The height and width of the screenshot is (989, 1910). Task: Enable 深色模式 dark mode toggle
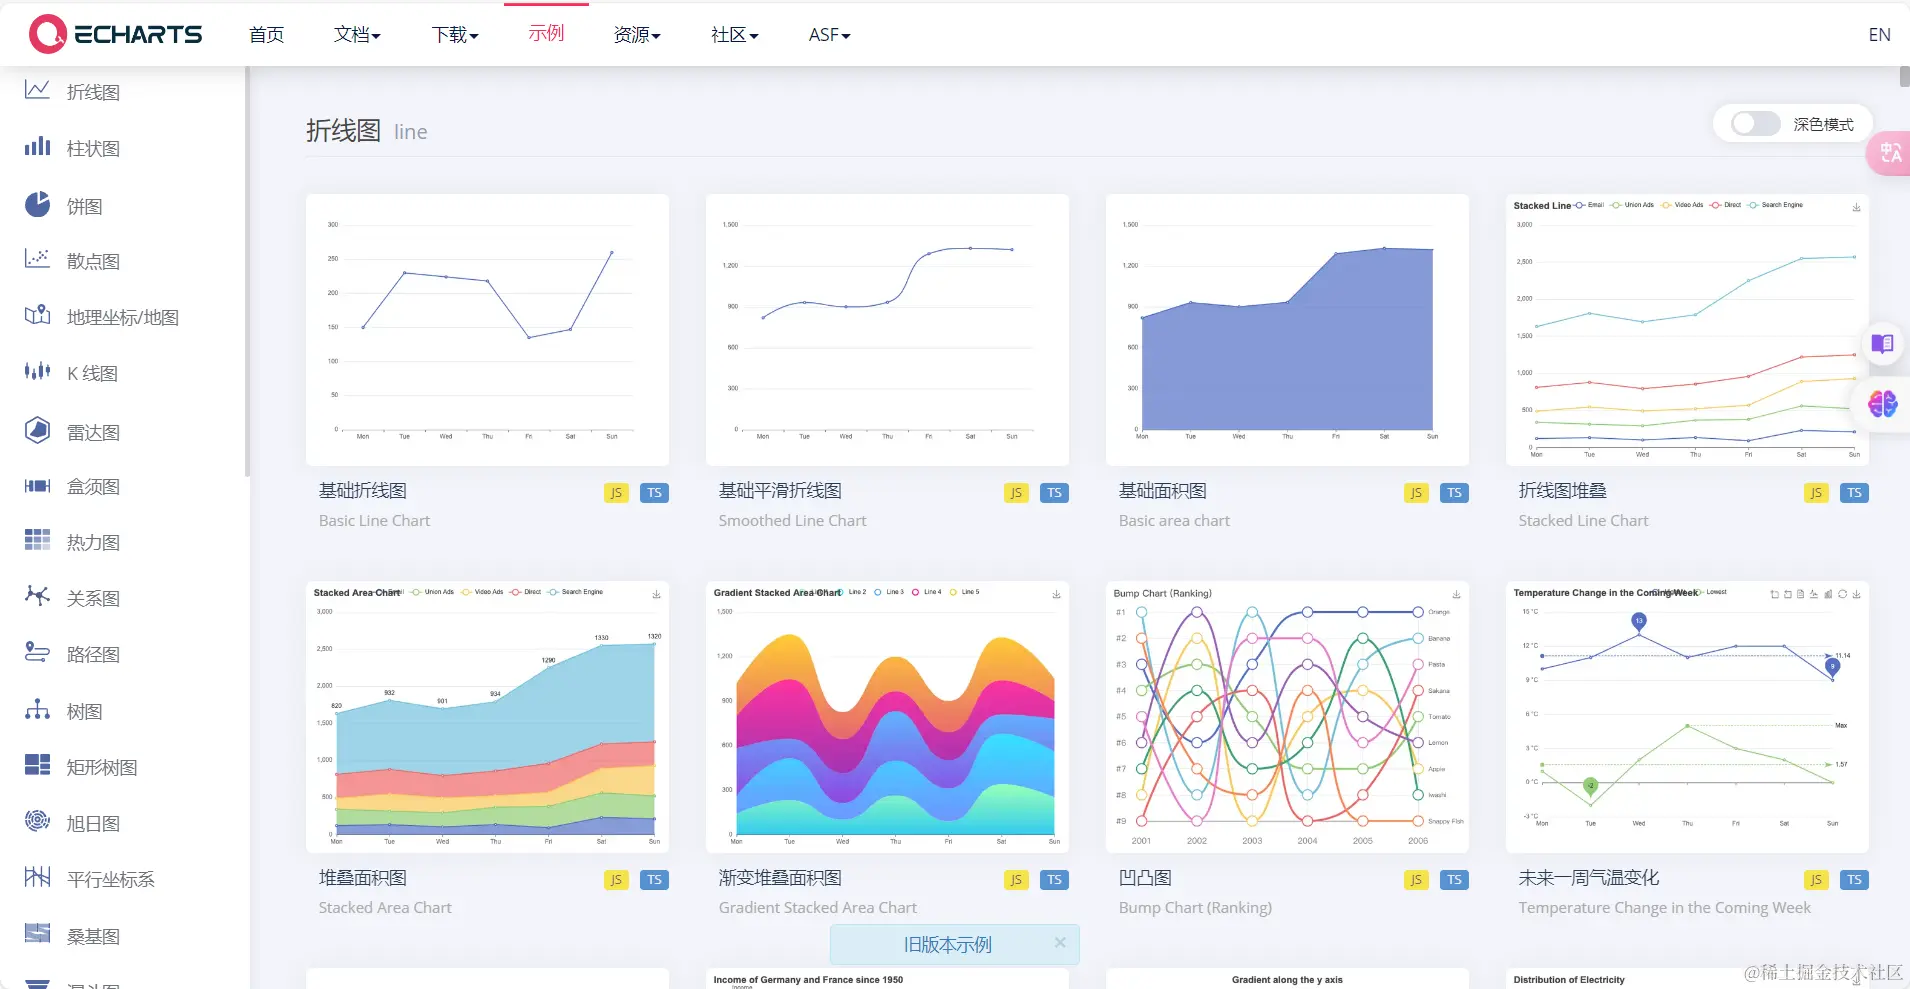(1752, 123)
